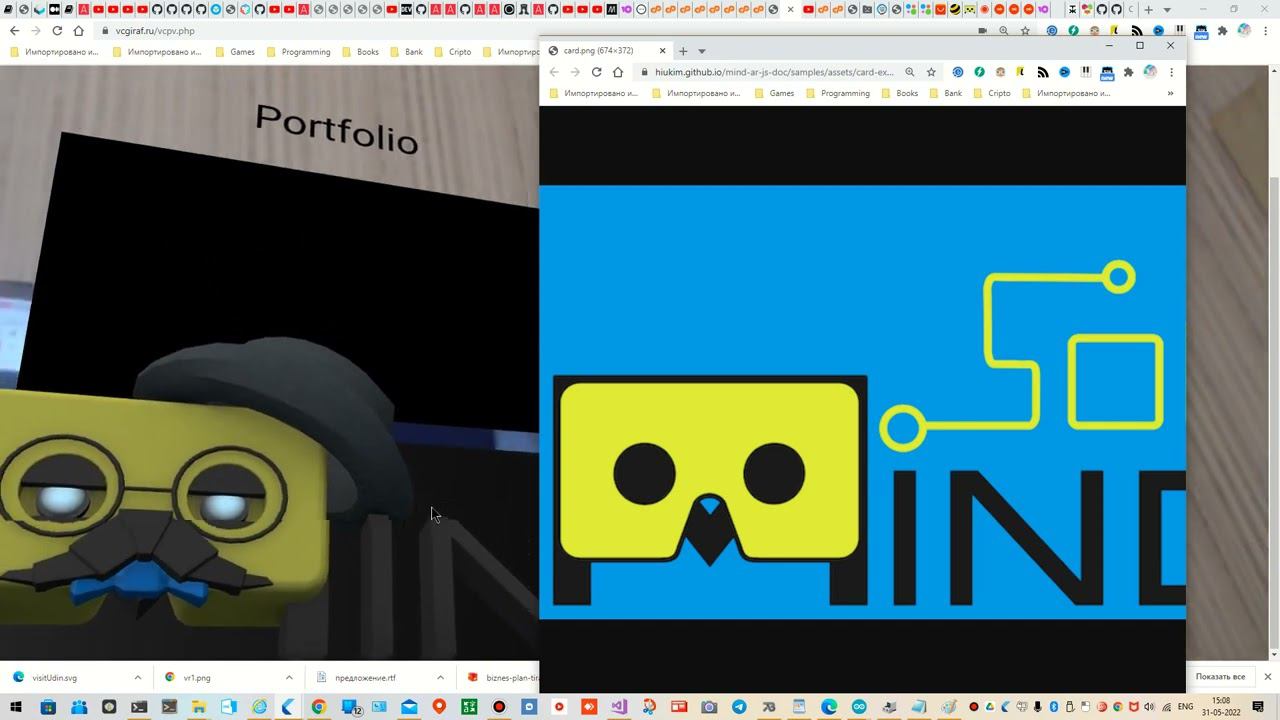Viewport: 1280px width, 720px height.
Task: Bookmark card.png page with star icon
Action: (x=931, y=72)
